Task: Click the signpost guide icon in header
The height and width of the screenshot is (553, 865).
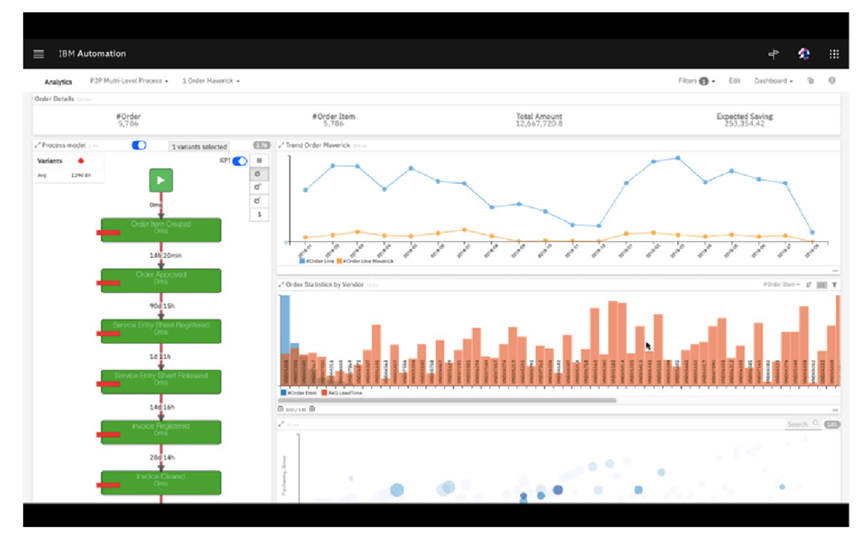Action: 773,54
